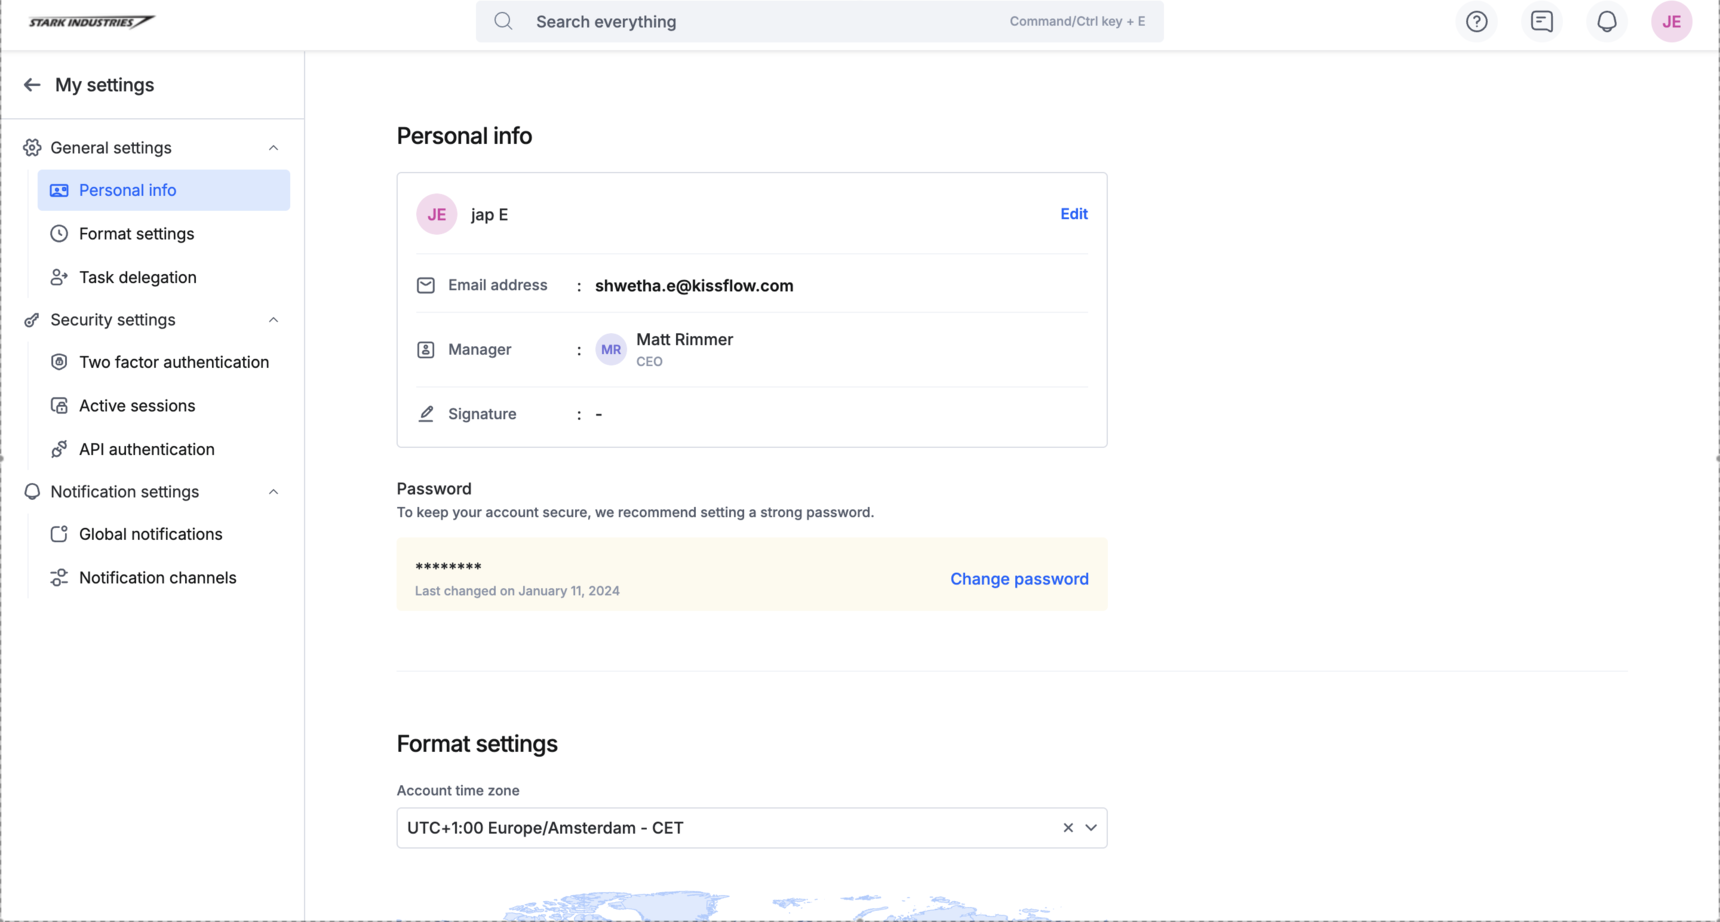Click the Two factor authentication shield icon

point(59,362)
